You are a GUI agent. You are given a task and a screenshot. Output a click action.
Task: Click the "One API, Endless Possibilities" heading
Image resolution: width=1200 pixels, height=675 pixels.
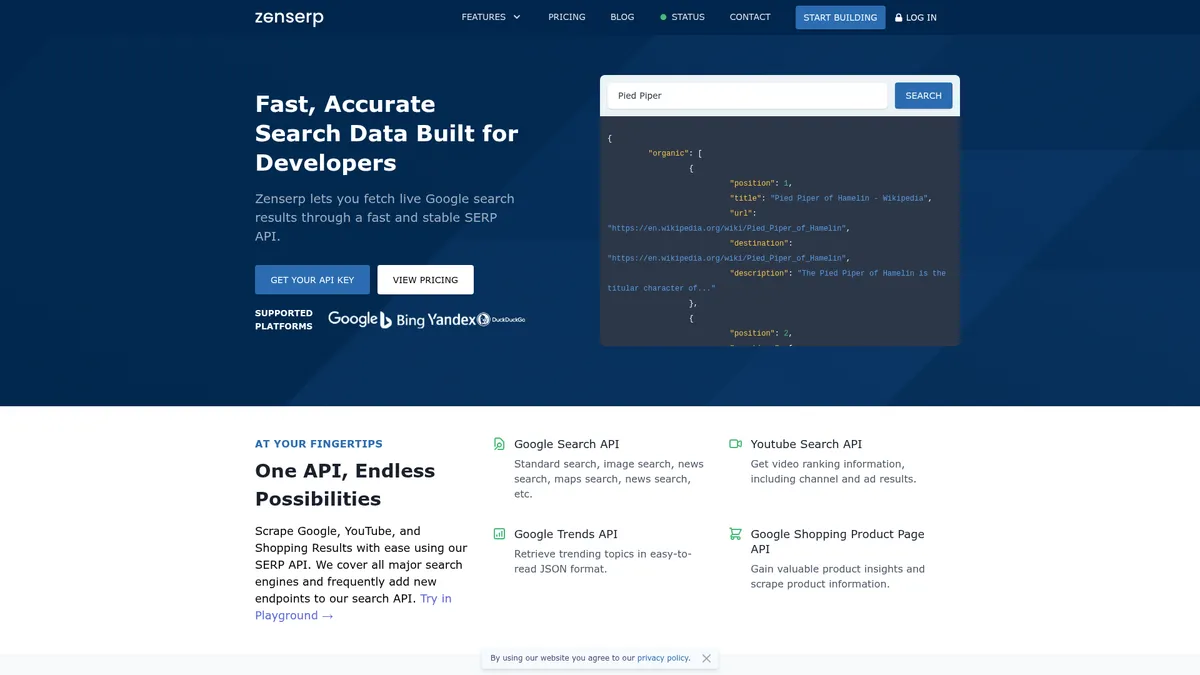[345, 485]
